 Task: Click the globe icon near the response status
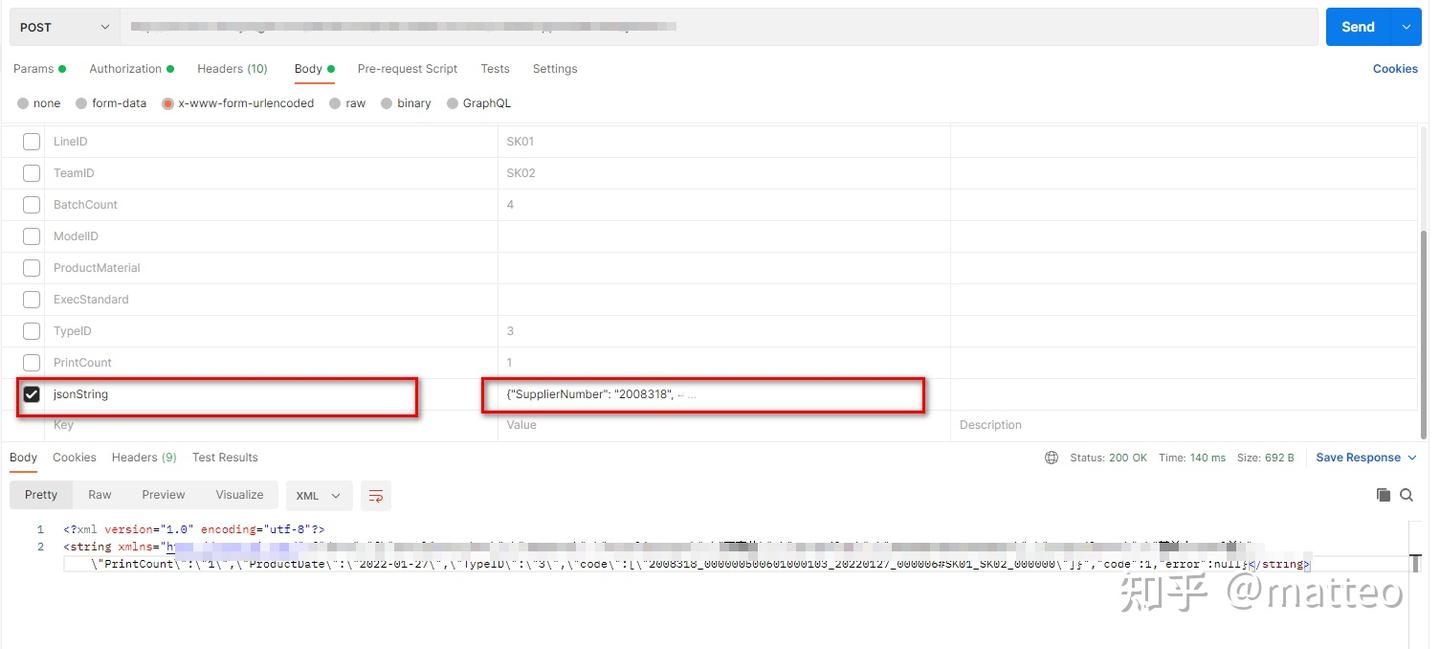[1050, 457]
